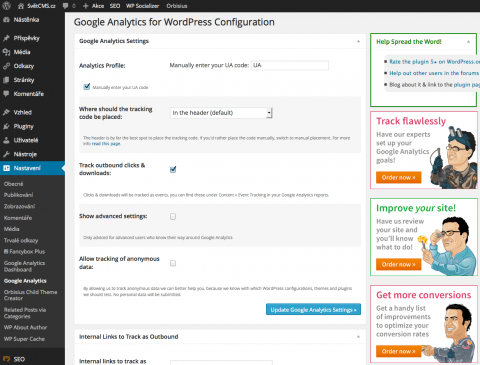Viewport: 480px width, 365px height.
Task: Follow the 'read this page' link
Action: (106, 144)
